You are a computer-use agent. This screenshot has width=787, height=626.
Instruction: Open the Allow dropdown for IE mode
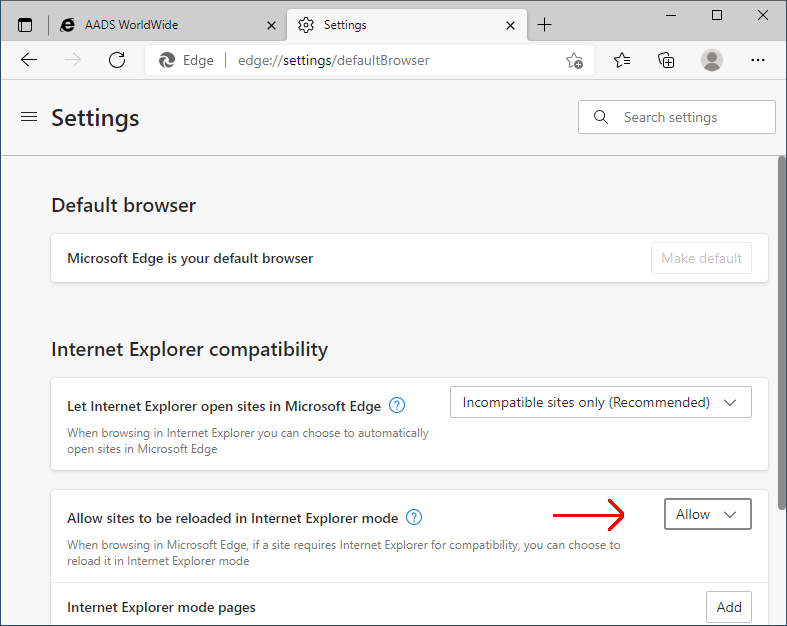click(x=707, y=514)
